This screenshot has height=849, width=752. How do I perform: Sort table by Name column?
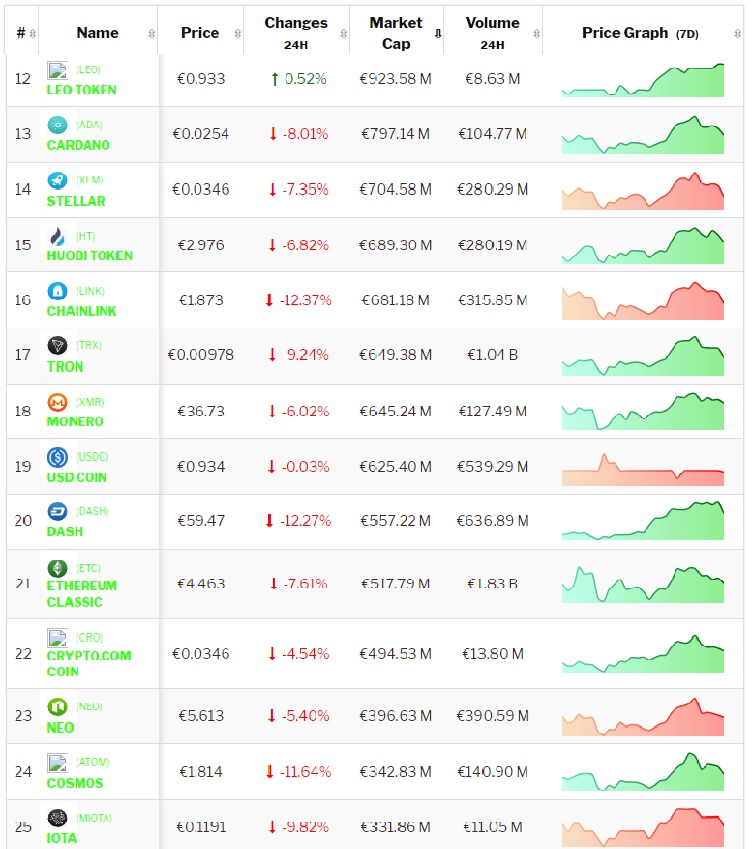pos(97,33)
